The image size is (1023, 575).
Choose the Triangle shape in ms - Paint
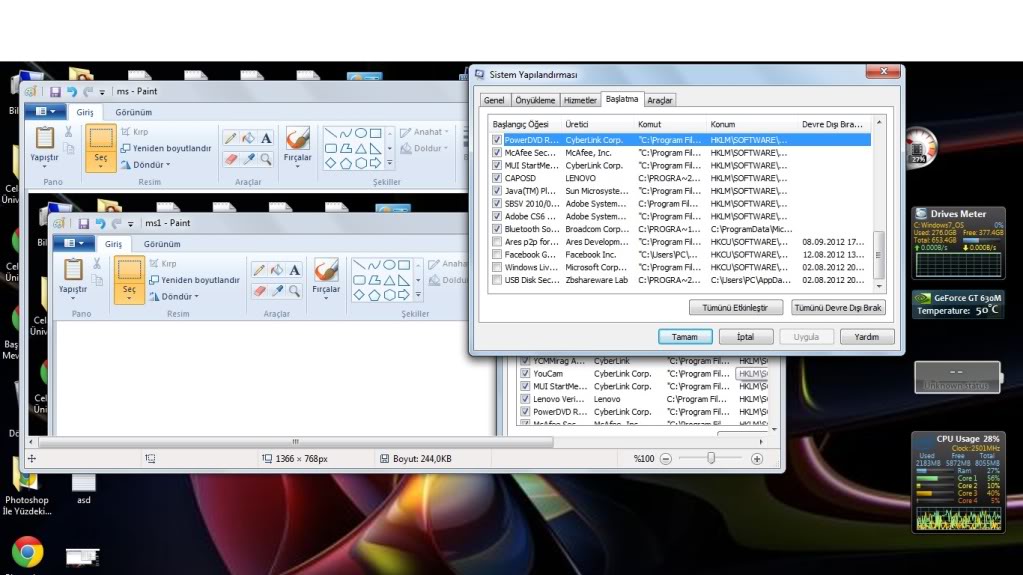(x=361, y=148)
